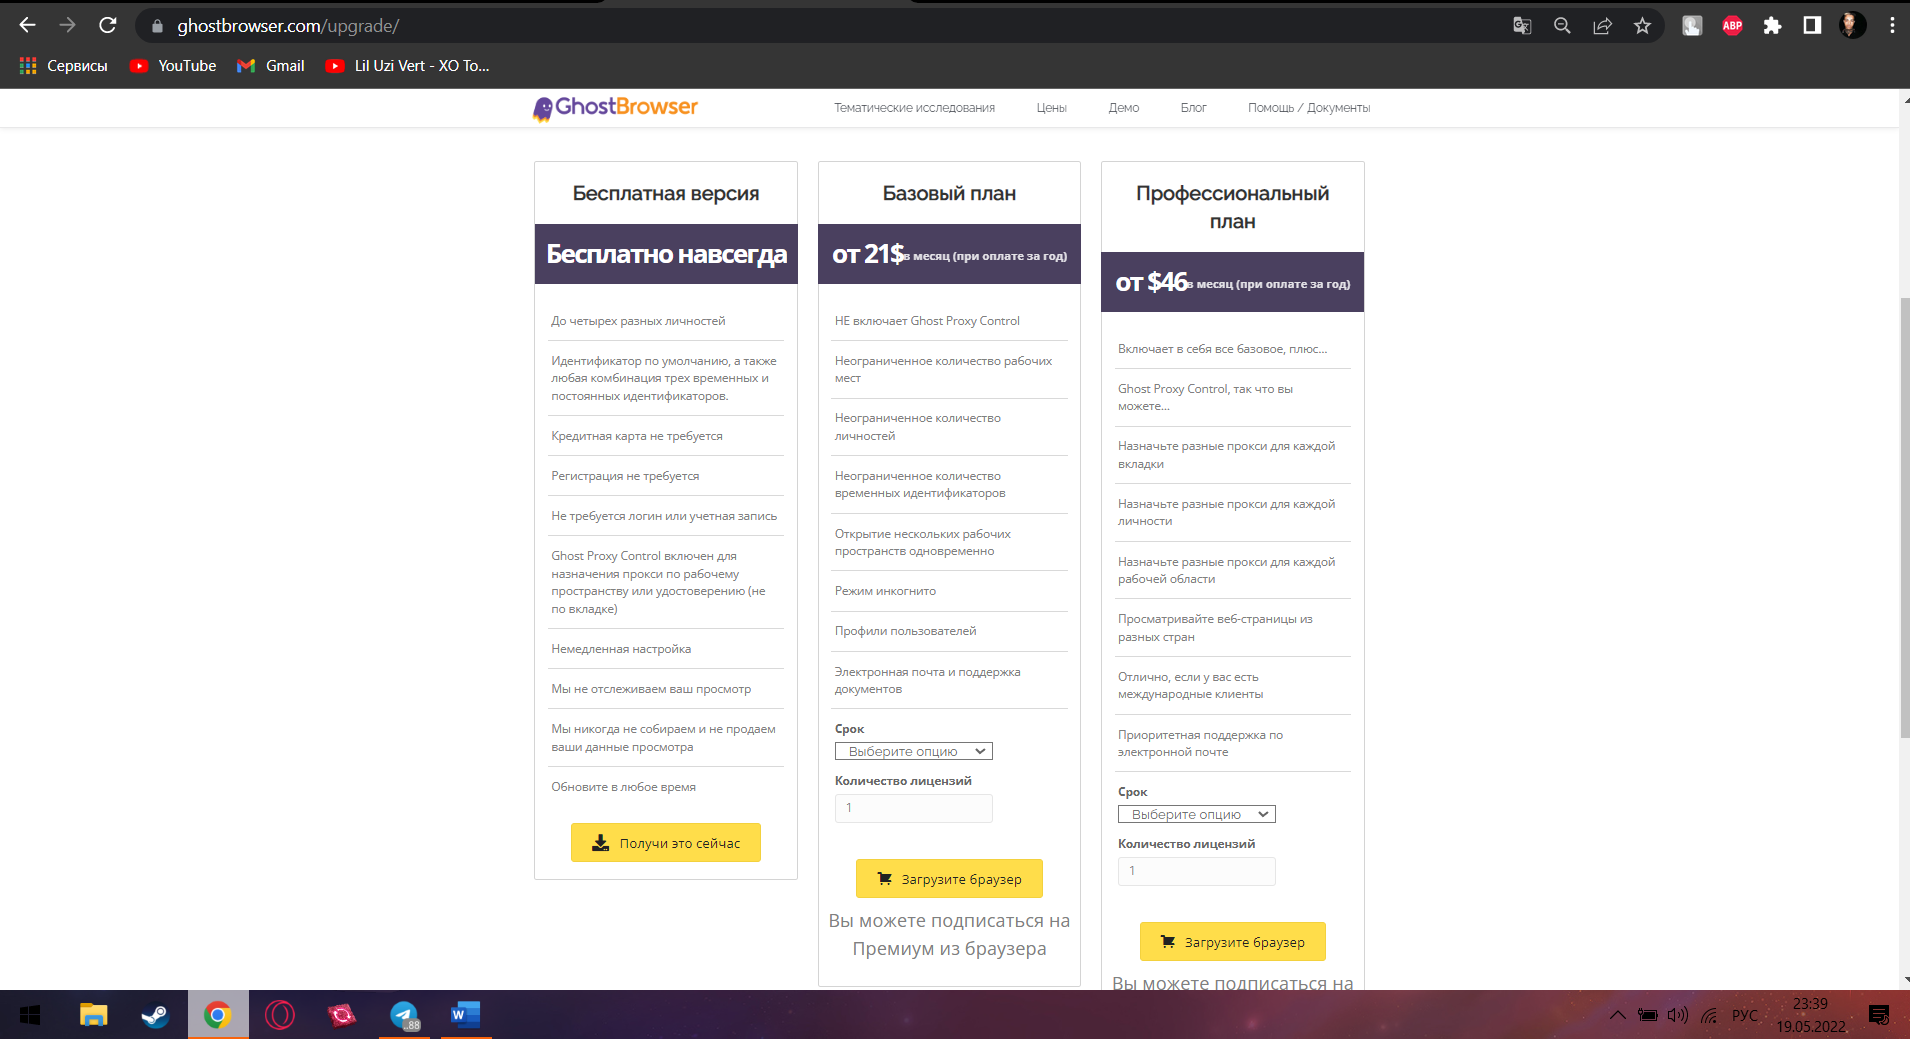
Task: Open the notification center icon
Action: pos(1879,1015)
